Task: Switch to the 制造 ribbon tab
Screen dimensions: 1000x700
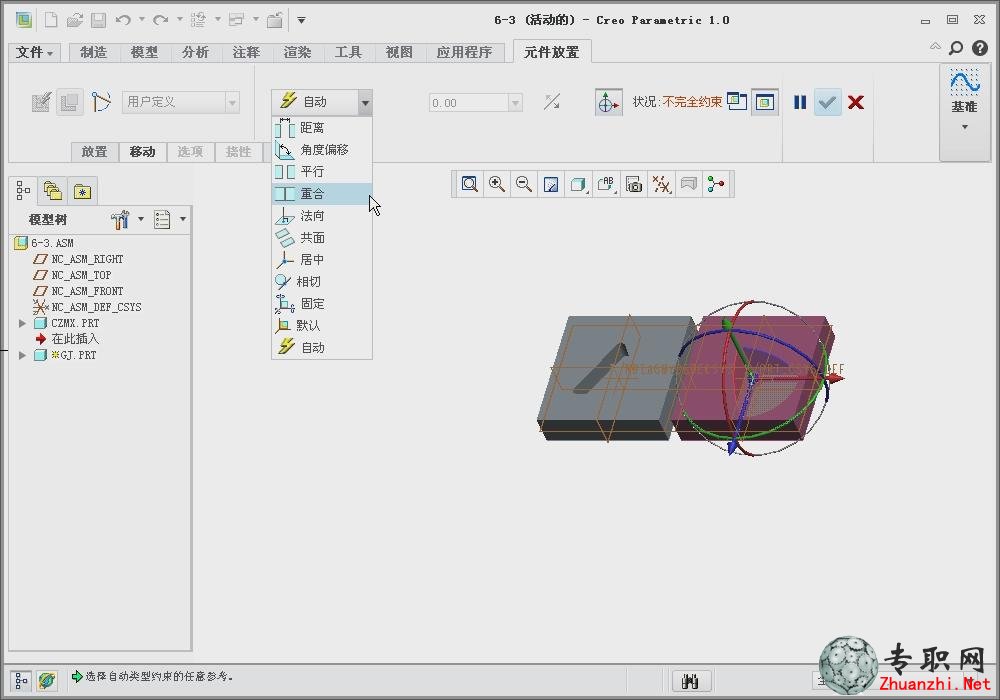Action: pos(94,52)
